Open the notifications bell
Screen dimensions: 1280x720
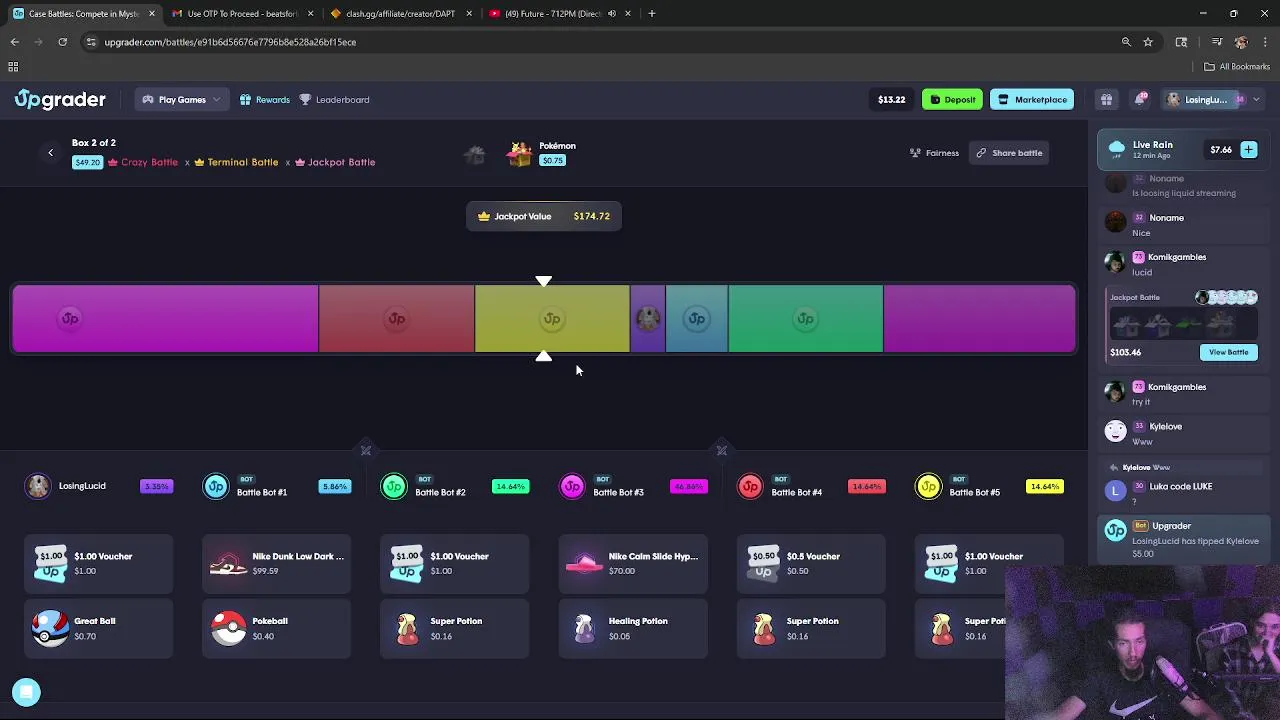click(x=1140, y=99)
